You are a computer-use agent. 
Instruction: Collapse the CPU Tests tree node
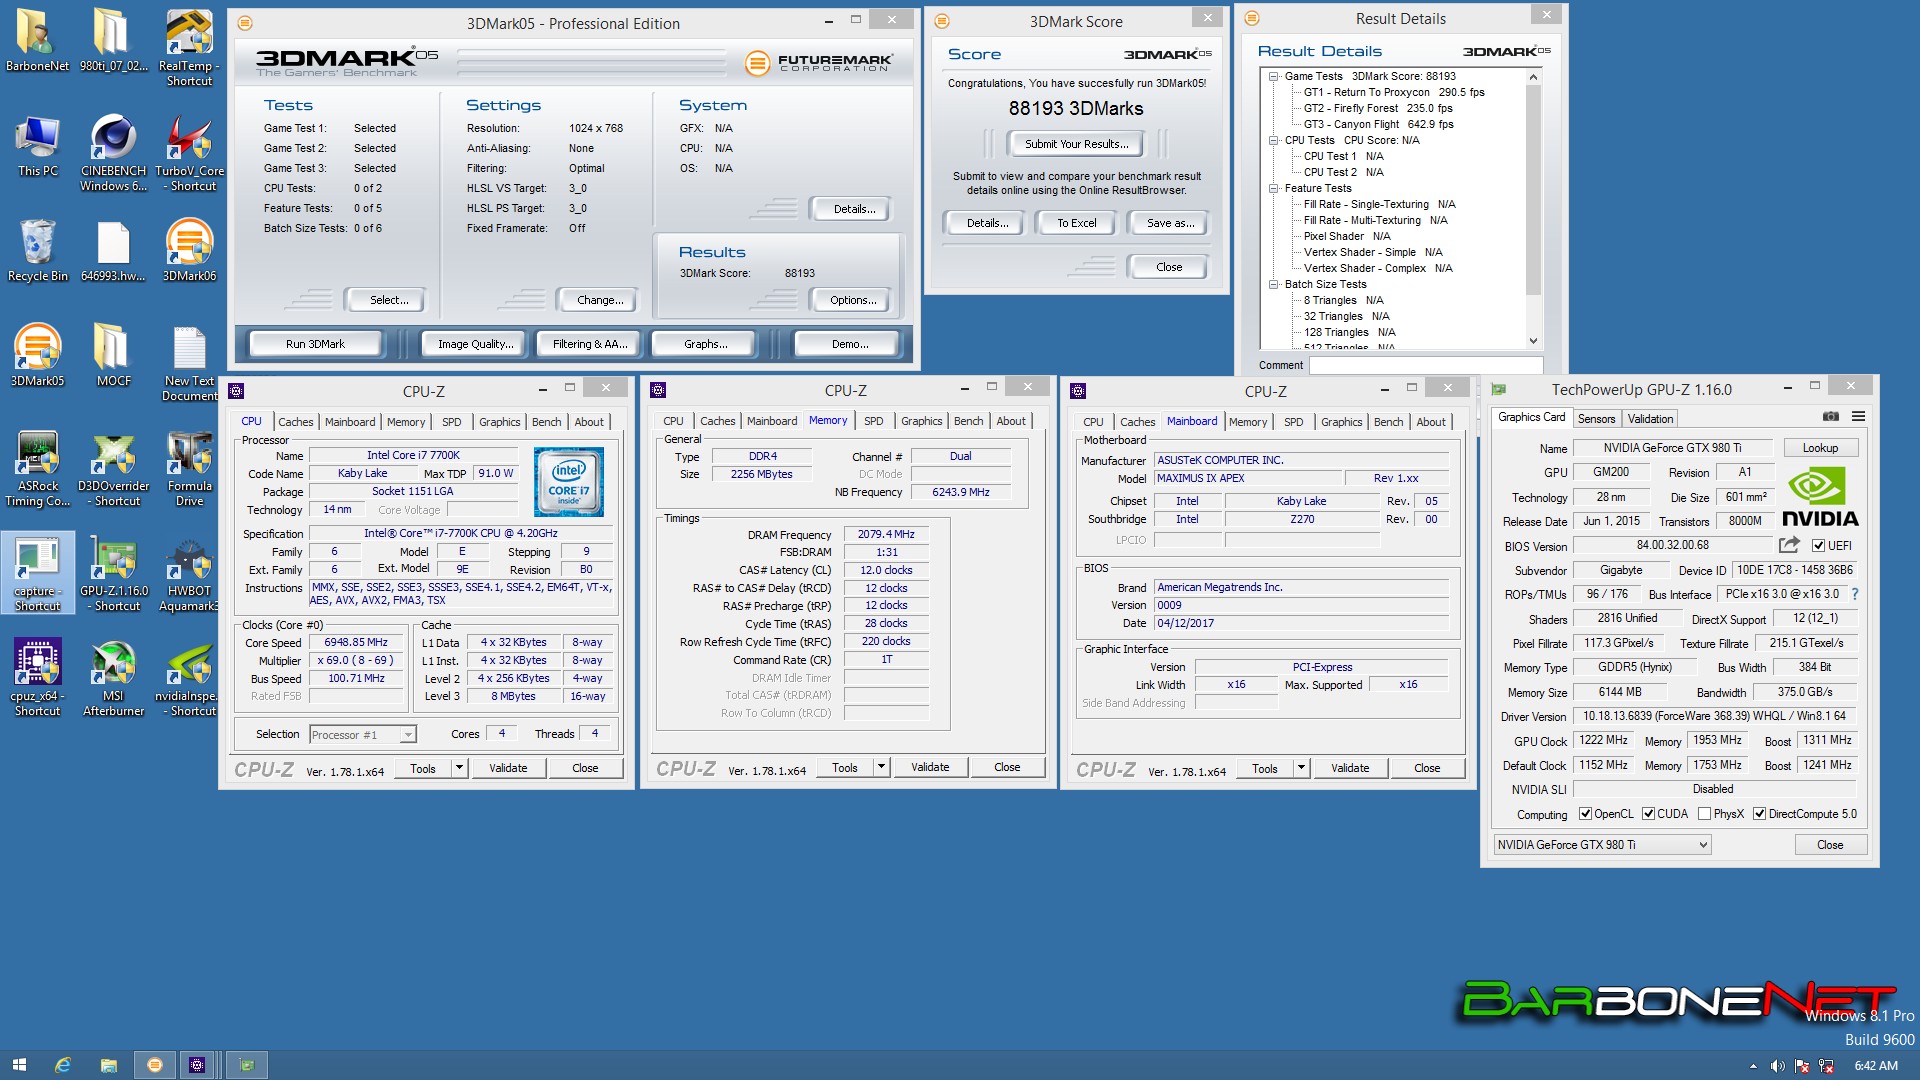pos(1273,140)
